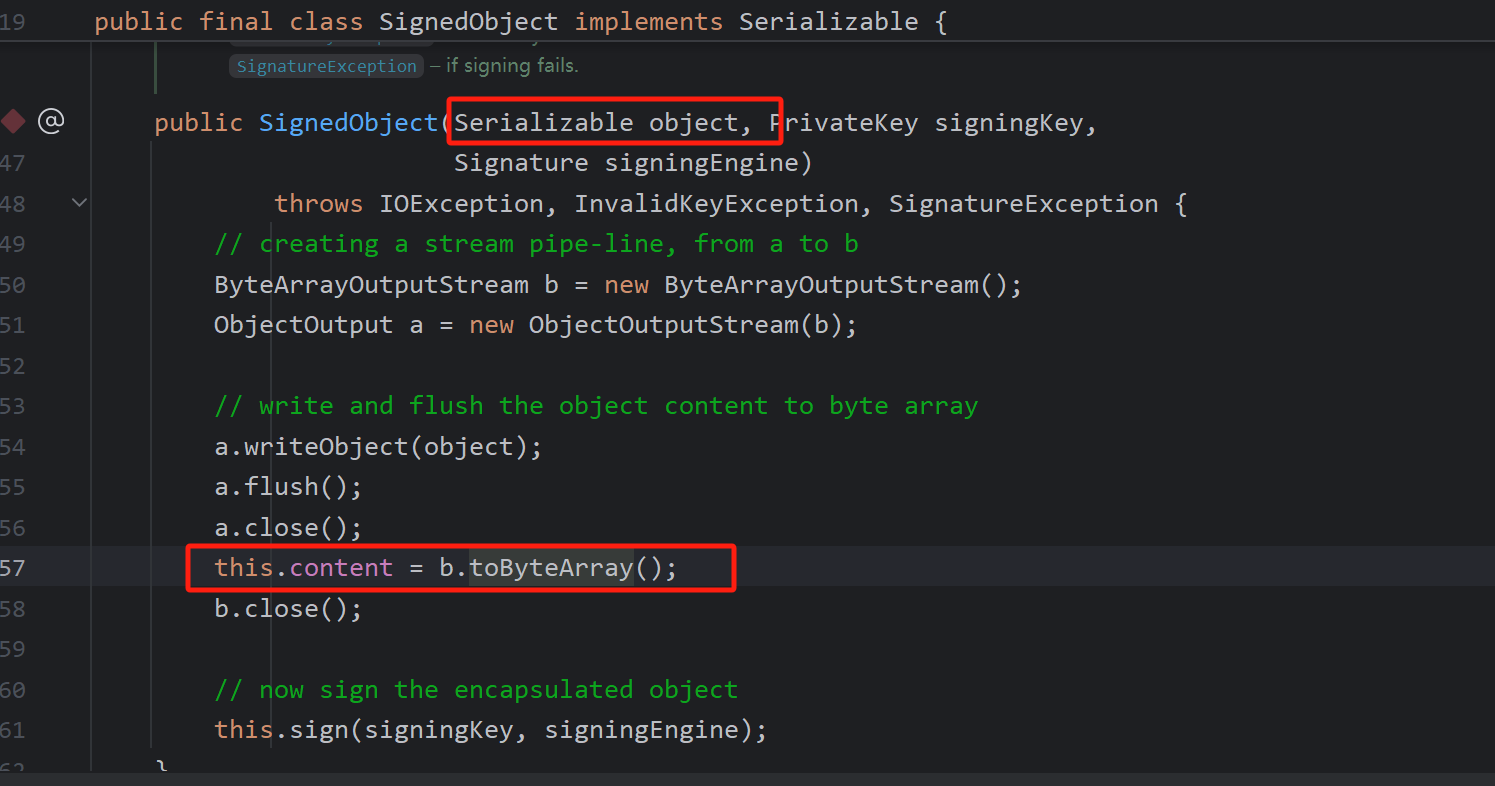Collapse the fold chevron on the throws line
The width and height of the screenshot is (1495, 786).
pyautogui.click(x=80, y=203)
